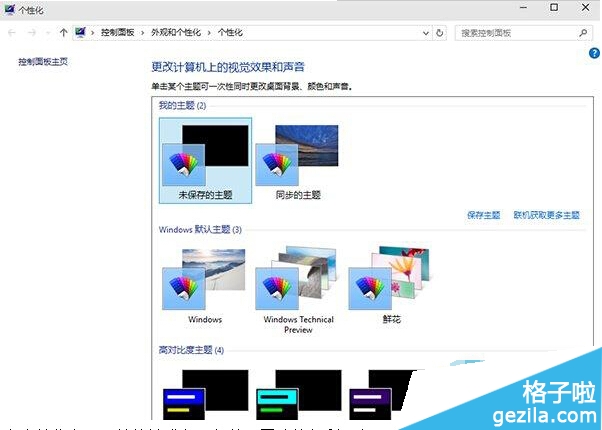This screenshot has height=430, width=602.
Task: Click the Forward navigation arrow
Action: [x=32, y=33]
